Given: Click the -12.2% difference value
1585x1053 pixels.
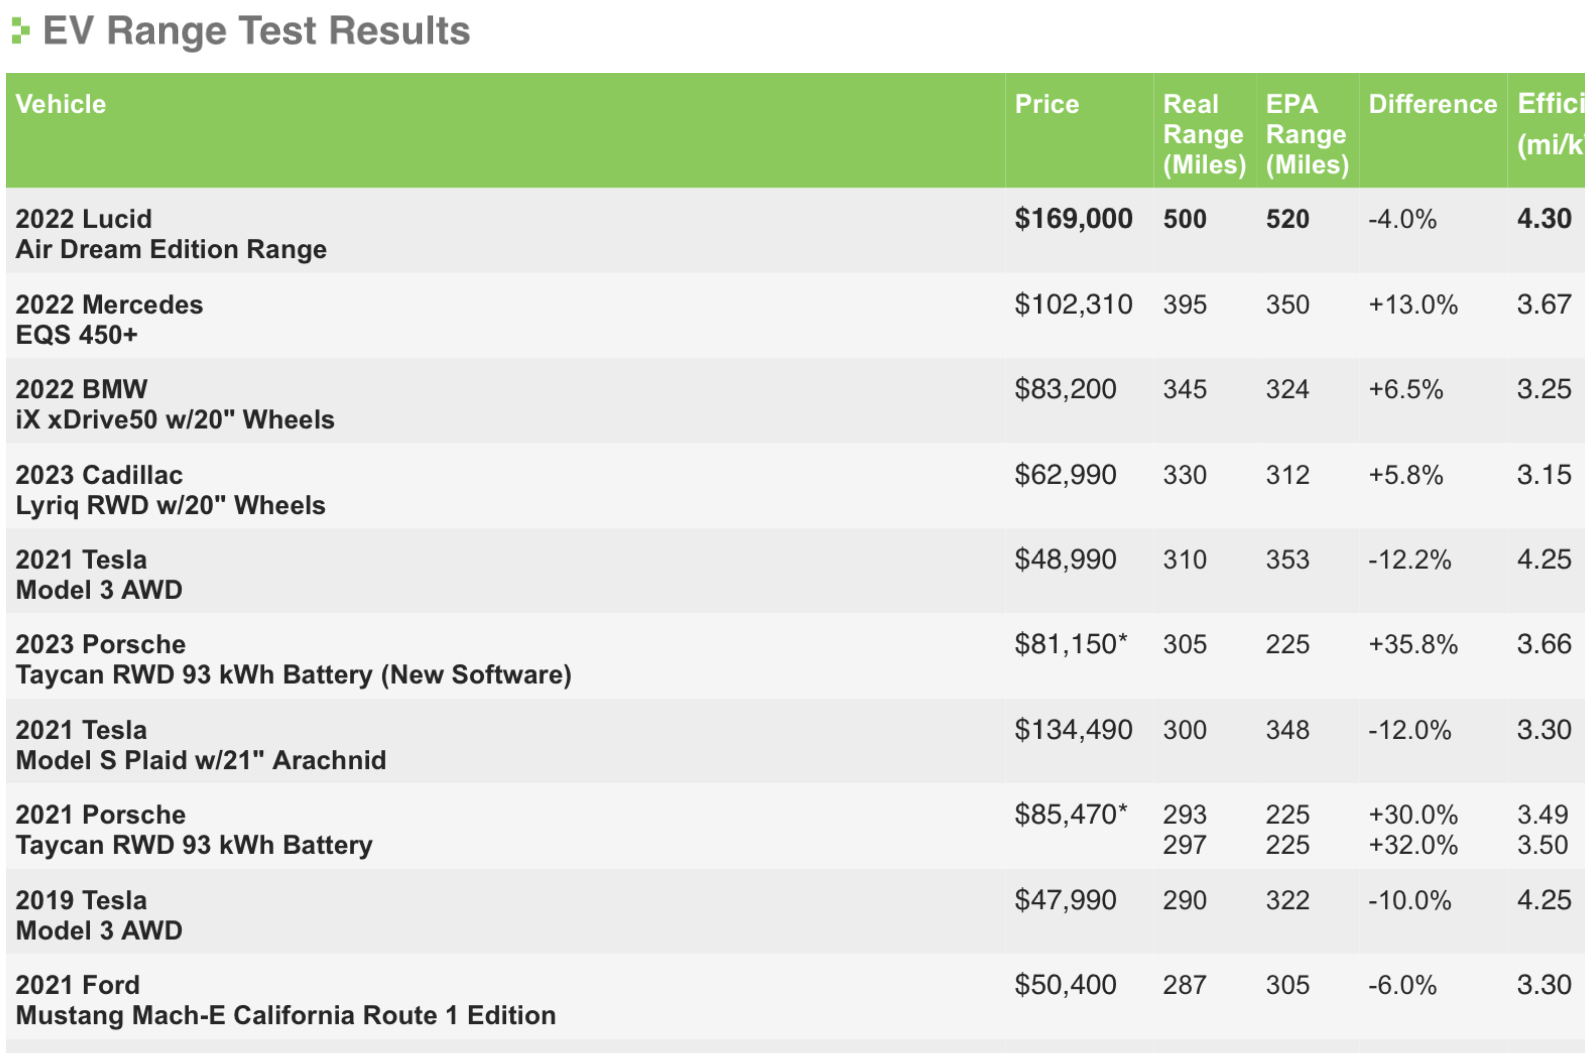Looking at the screenshot, I should pos(1410,559).
